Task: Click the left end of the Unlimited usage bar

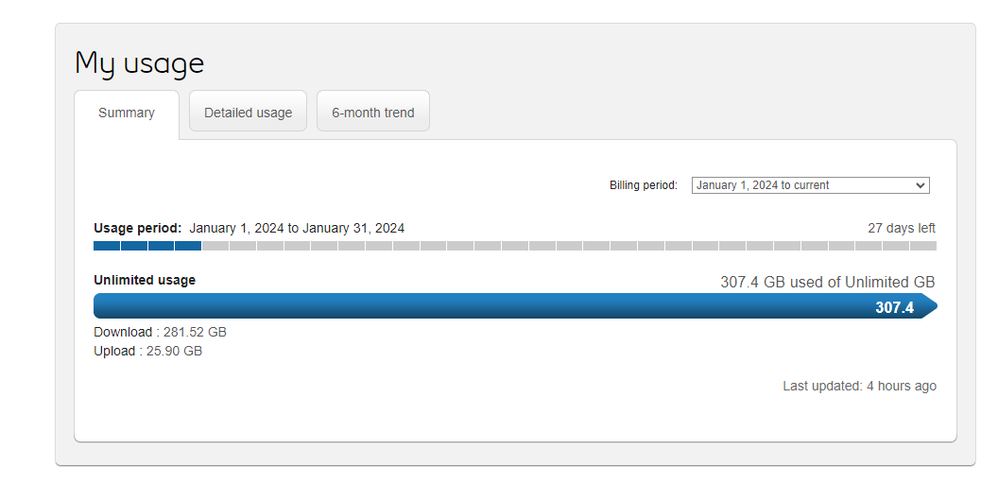Action: point(102,307)
